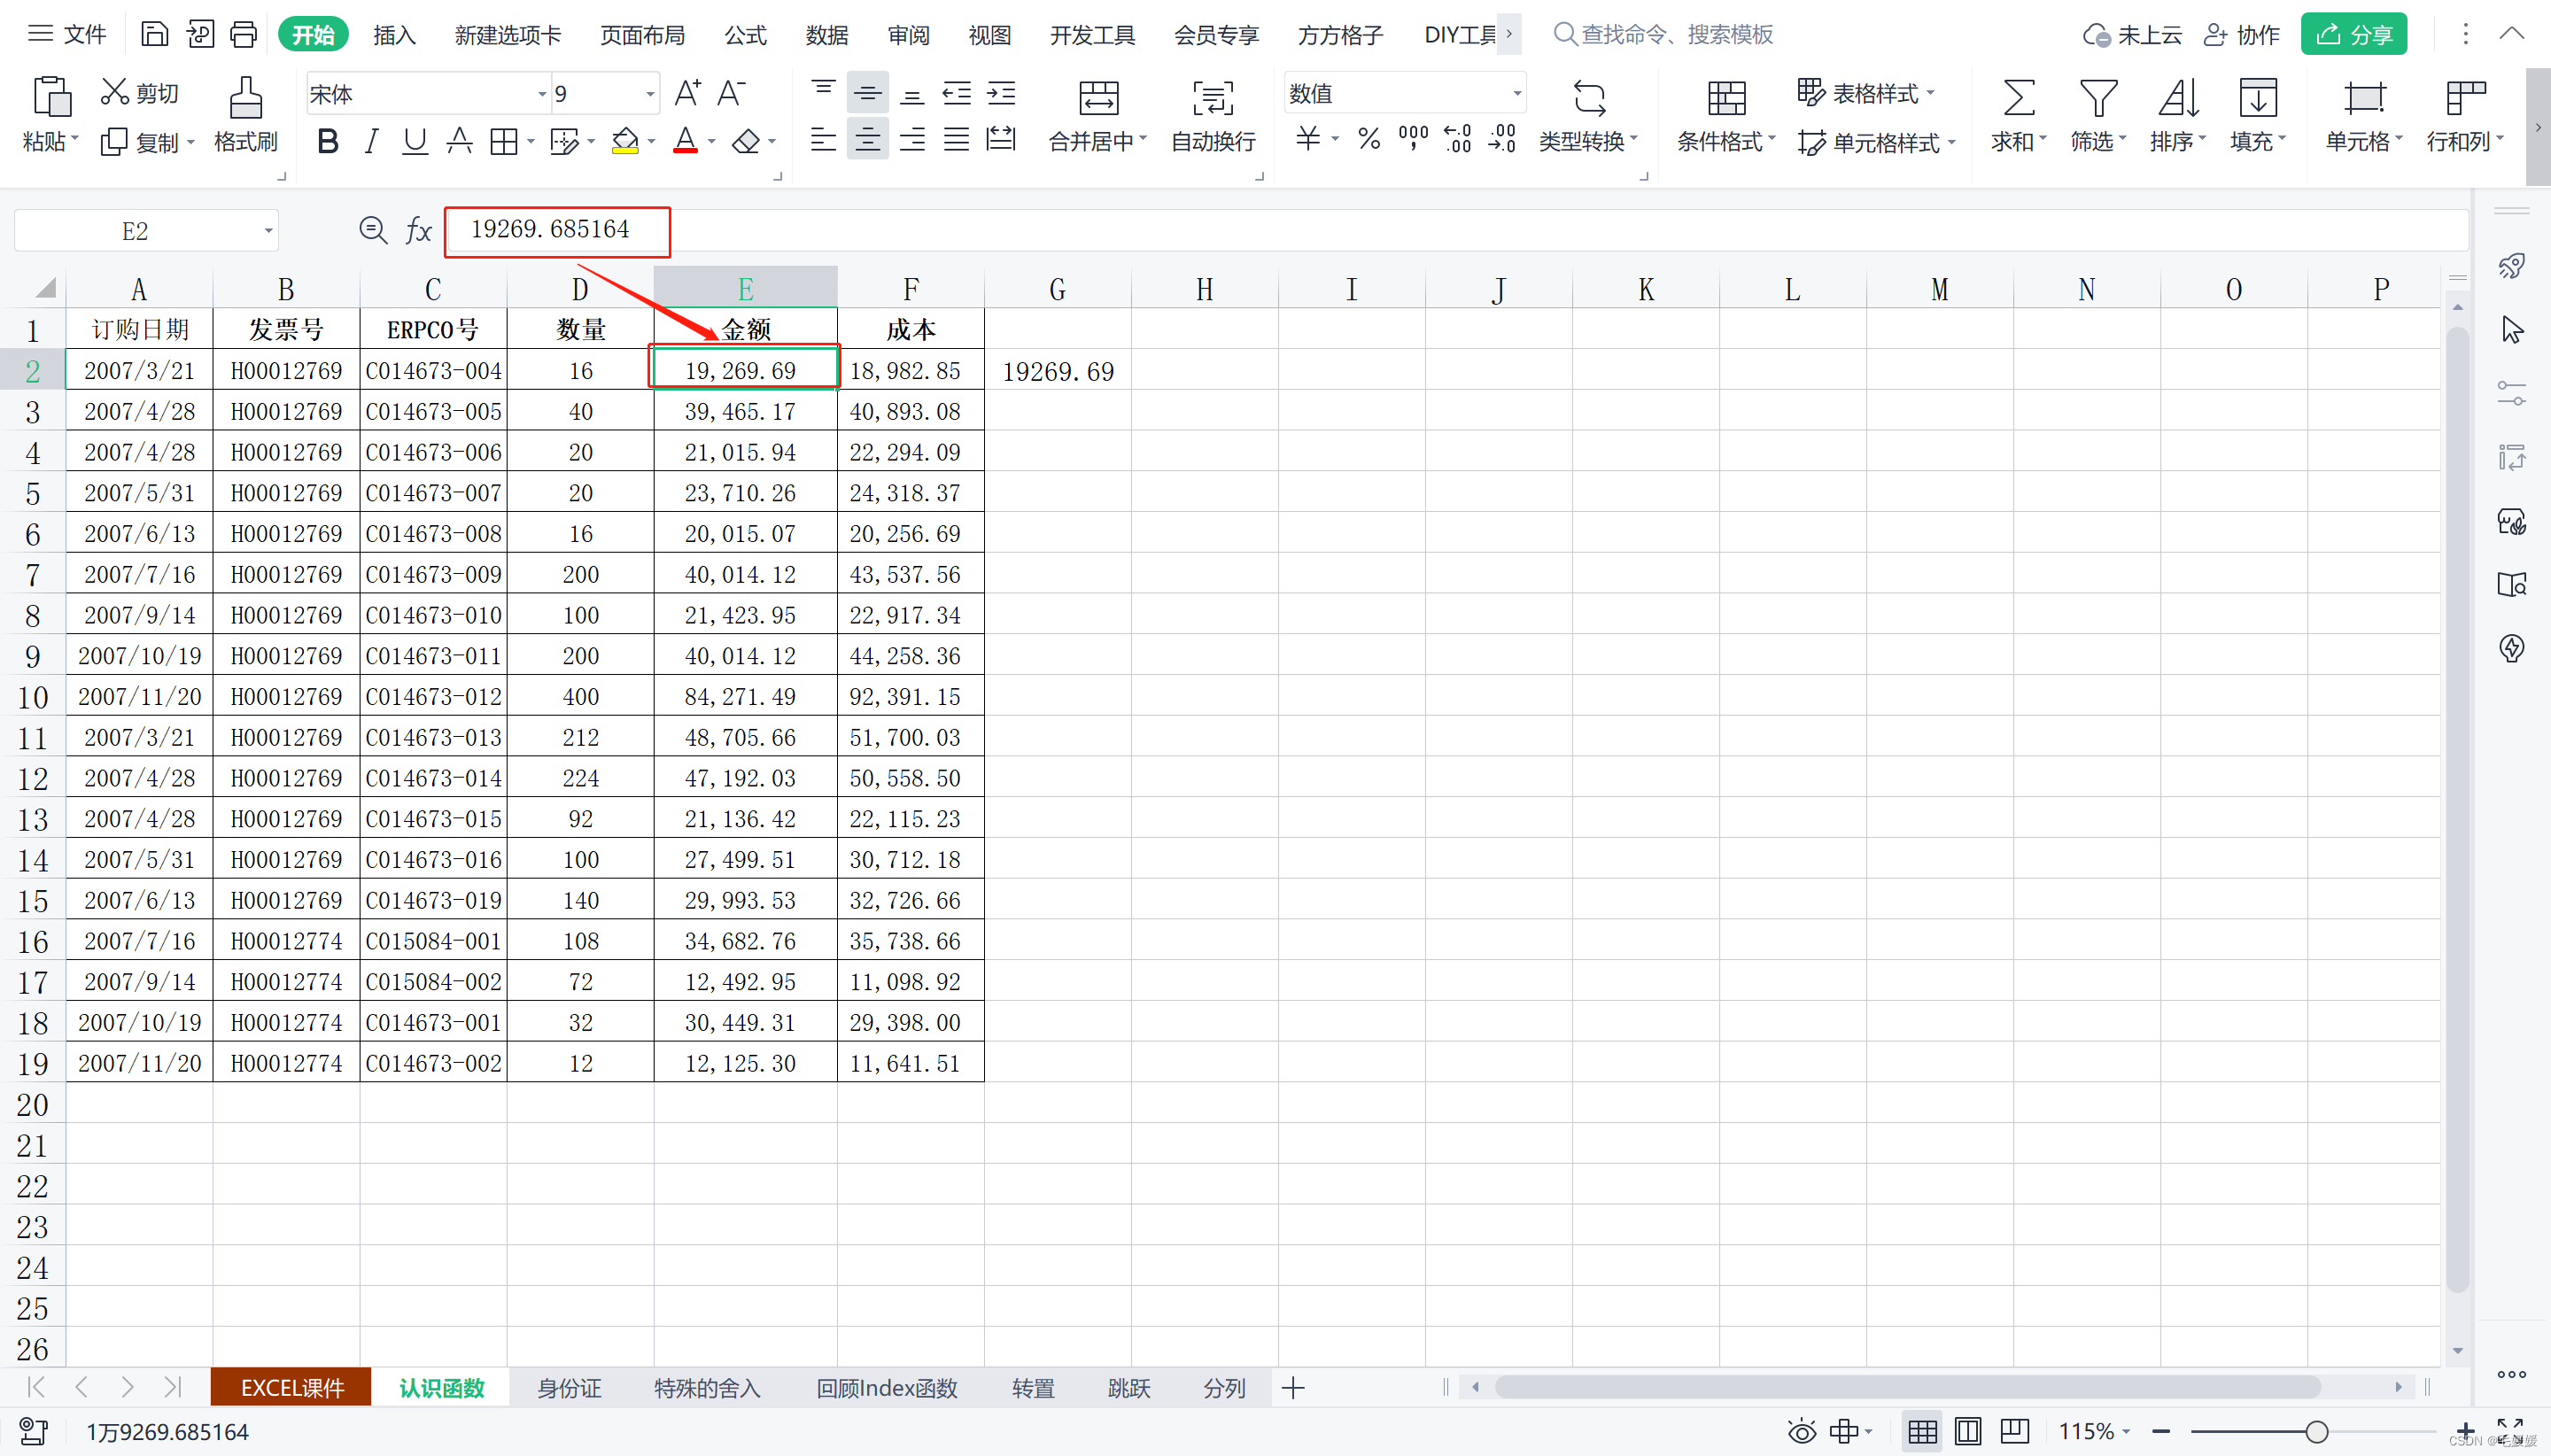Click the zoom slider handle

pyautogui.click(x=2316, y=1432)
